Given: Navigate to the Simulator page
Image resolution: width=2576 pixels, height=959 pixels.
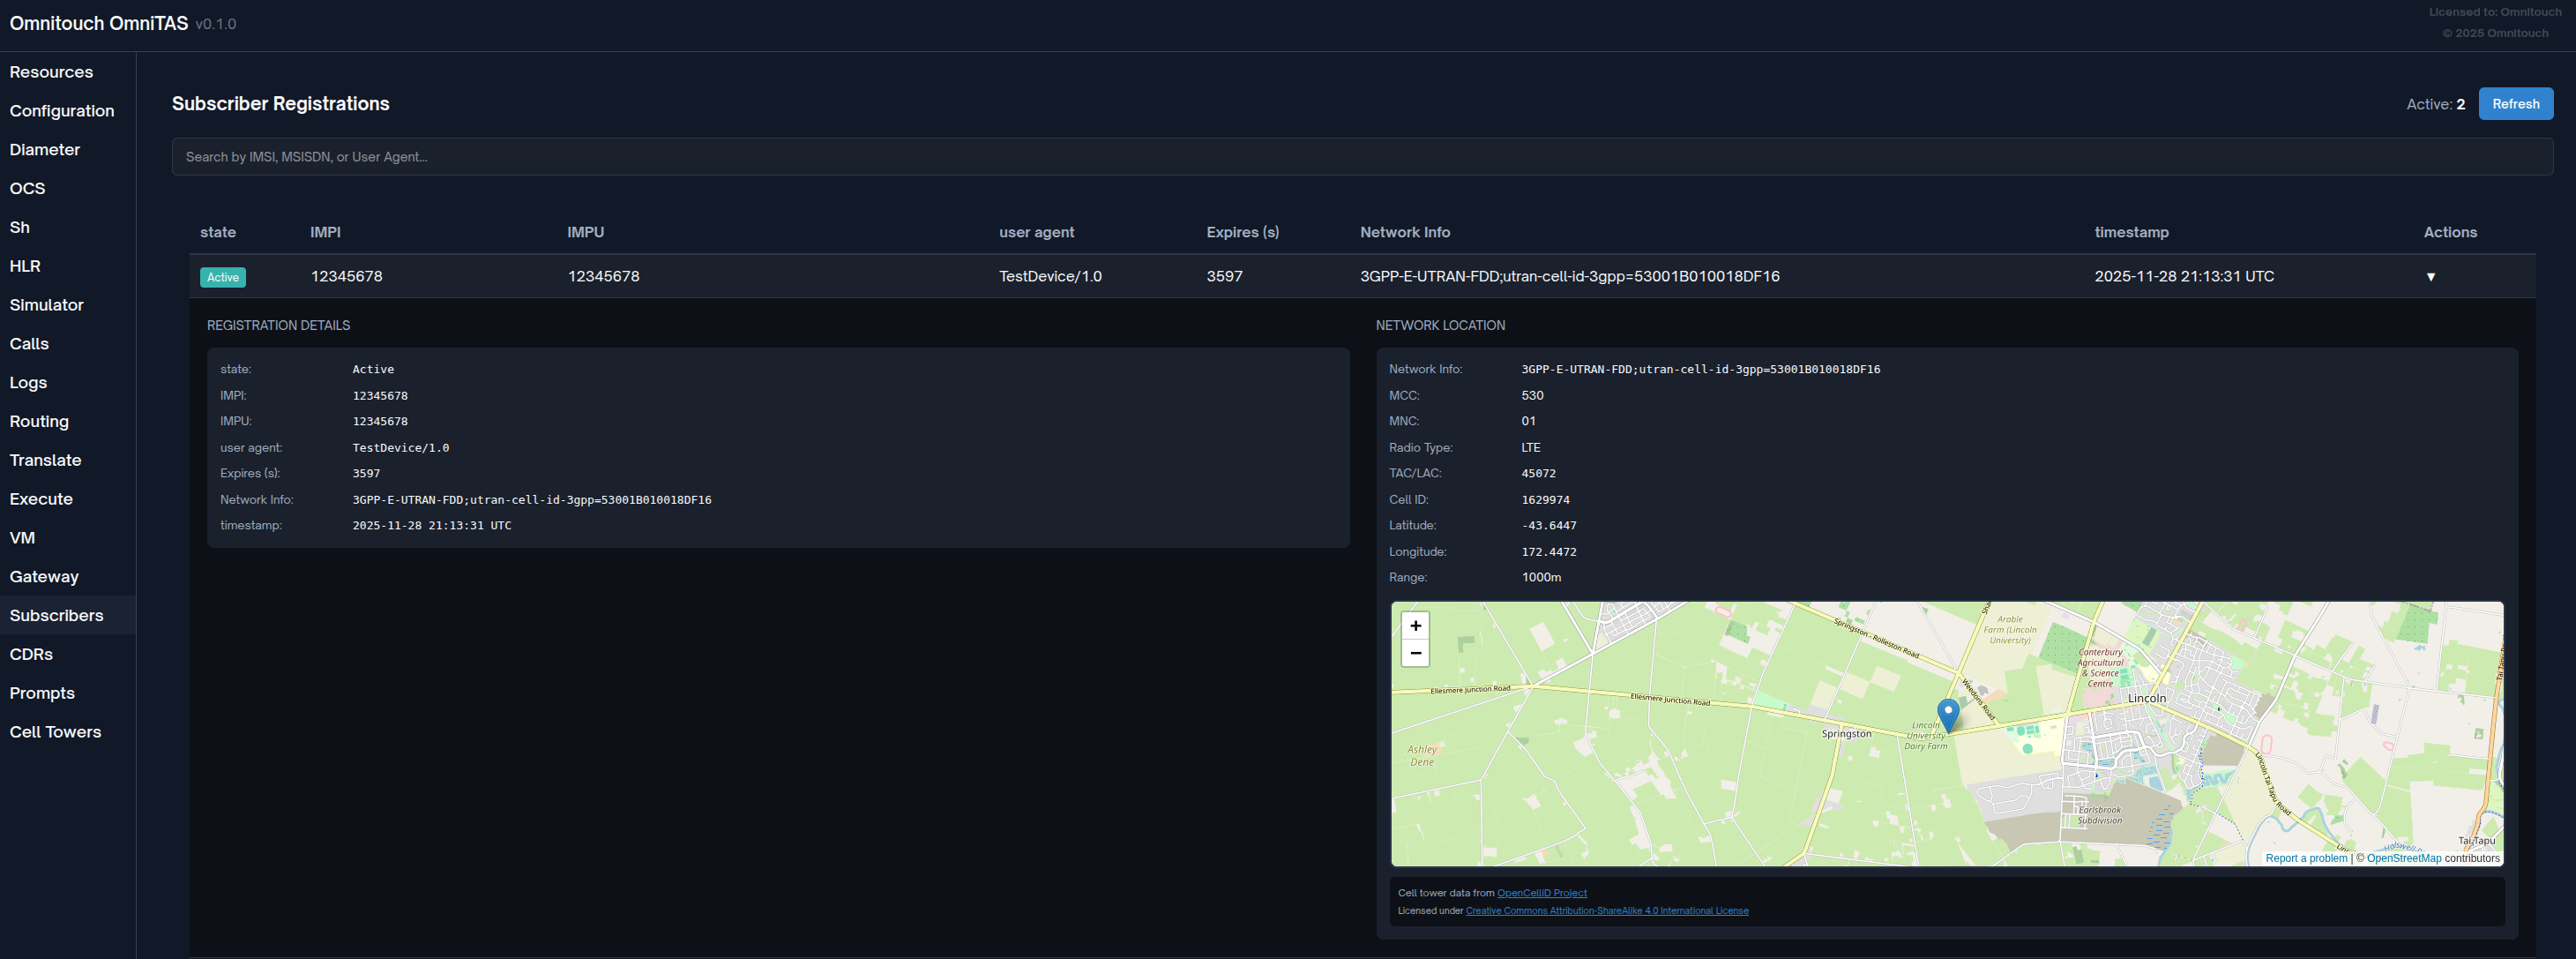Looking at the screenshot, I should point(47,305).
